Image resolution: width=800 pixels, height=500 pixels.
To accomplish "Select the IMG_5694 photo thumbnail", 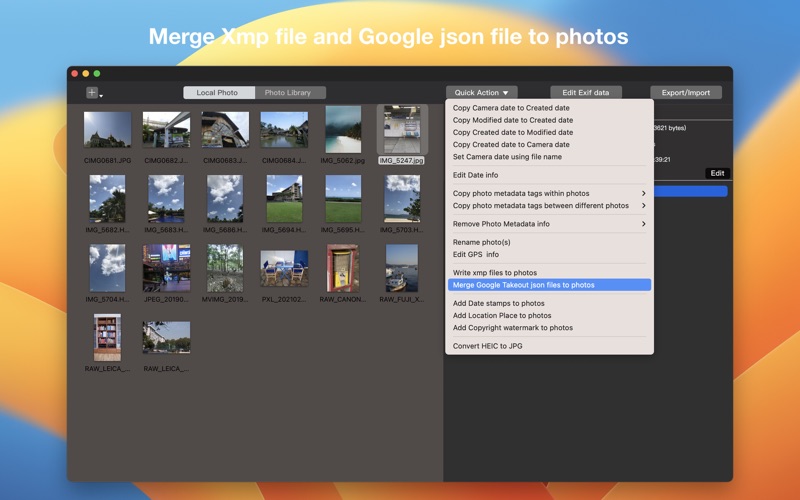I will [284, 198].
